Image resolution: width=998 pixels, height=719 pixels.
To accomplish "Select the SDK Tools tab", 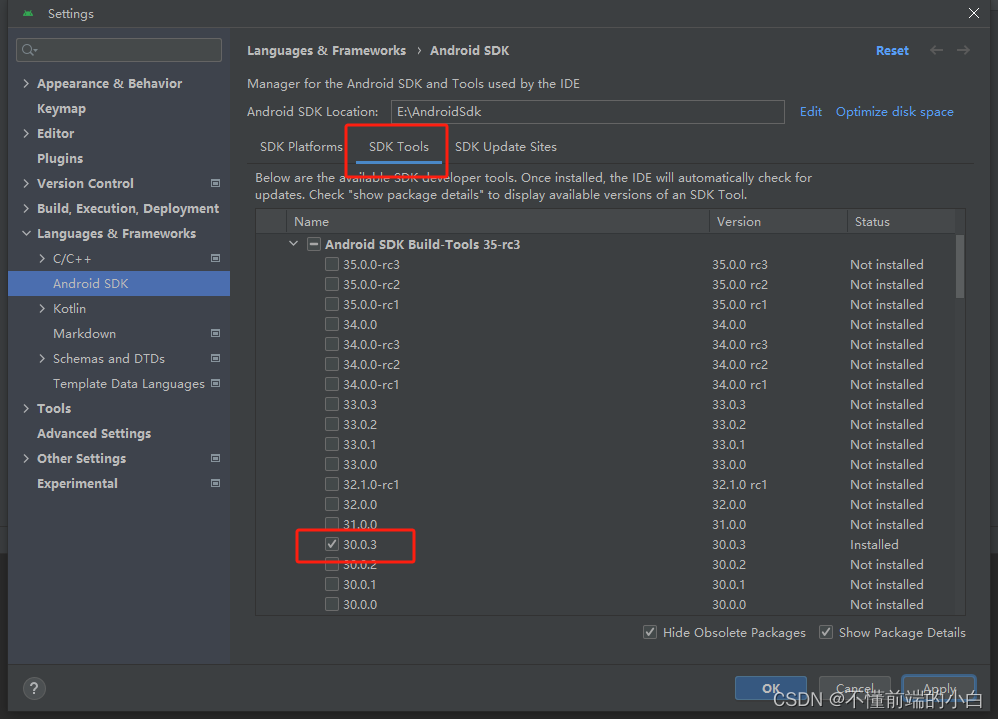I will pos(398,146).
